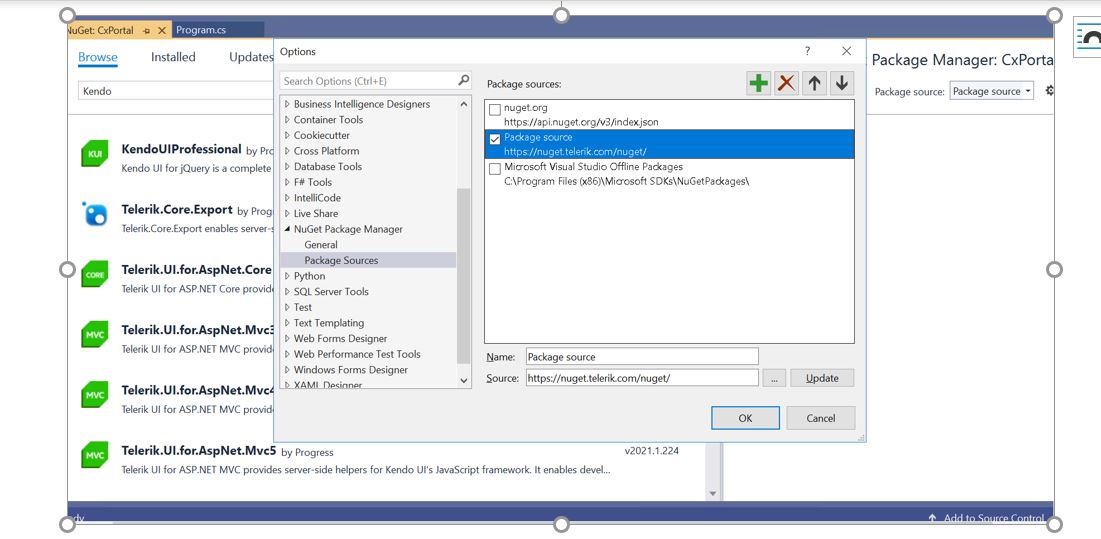Expand SQL Server Tools node
Viewport: 1101px width, 539px height.
point(287,291)
